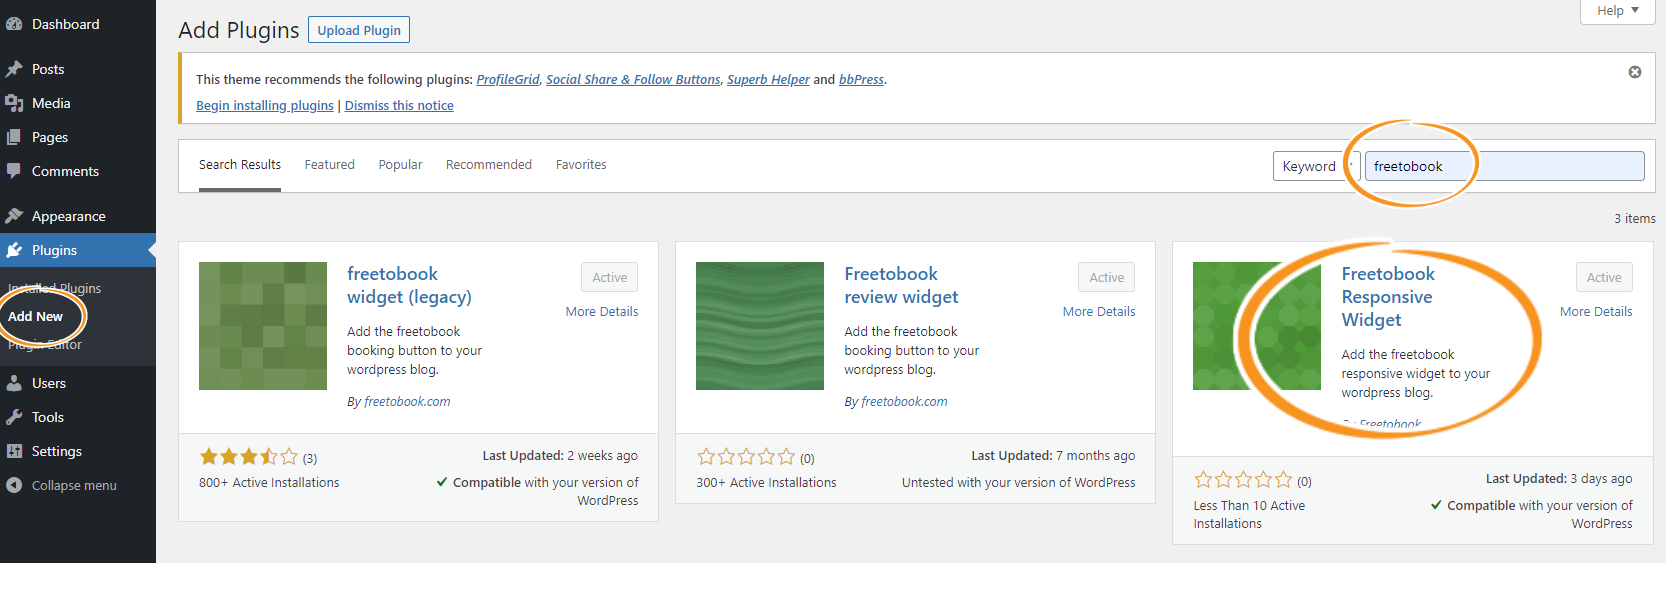Click '800+ Active Installations' text
Screen dimensions: 1666x600
tap(269, 483)
